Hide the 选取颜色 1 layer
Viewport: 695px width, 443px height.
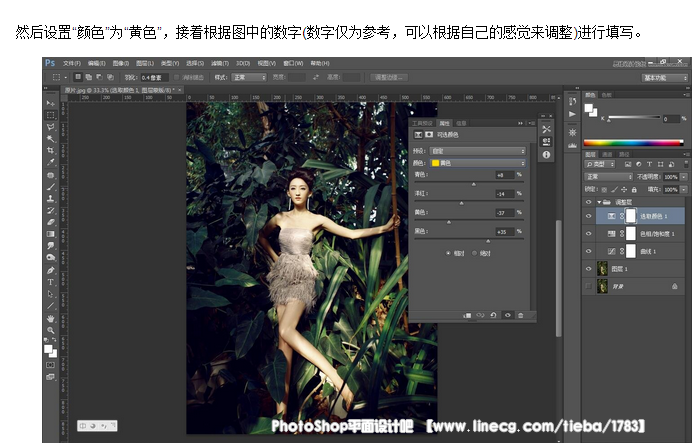click(x=589, y=216)
